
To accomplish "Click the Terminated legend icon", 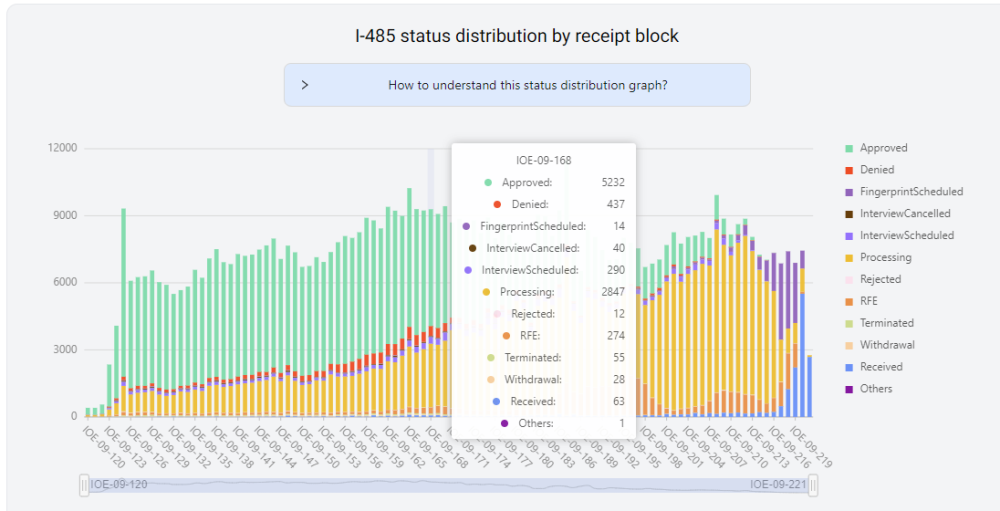I will [x=849, y=323].
